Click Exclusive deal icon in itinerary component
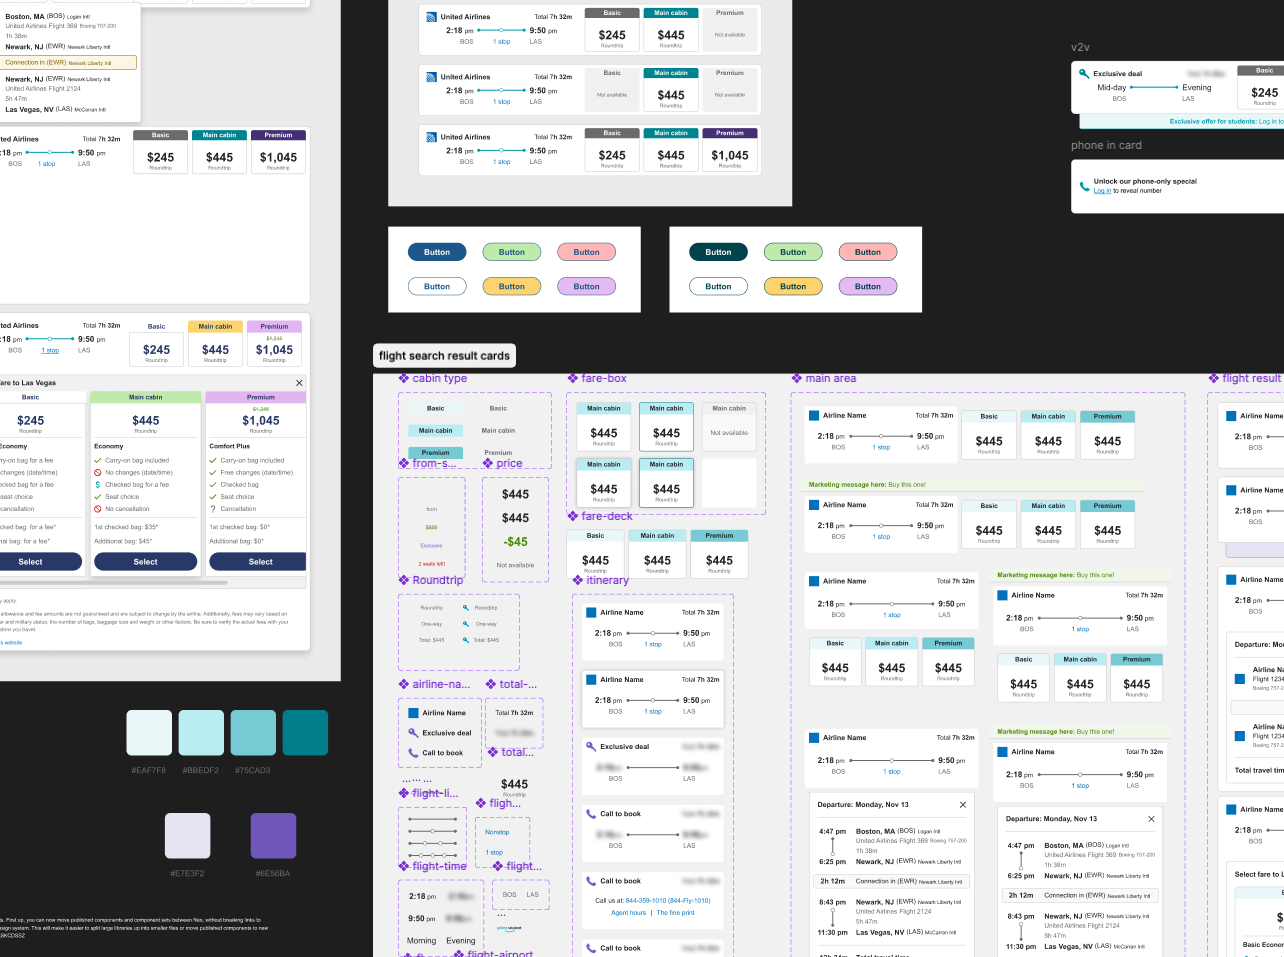Image resolution: width=1284 pixels, height=957 pixels. click(x=591, y=746)
